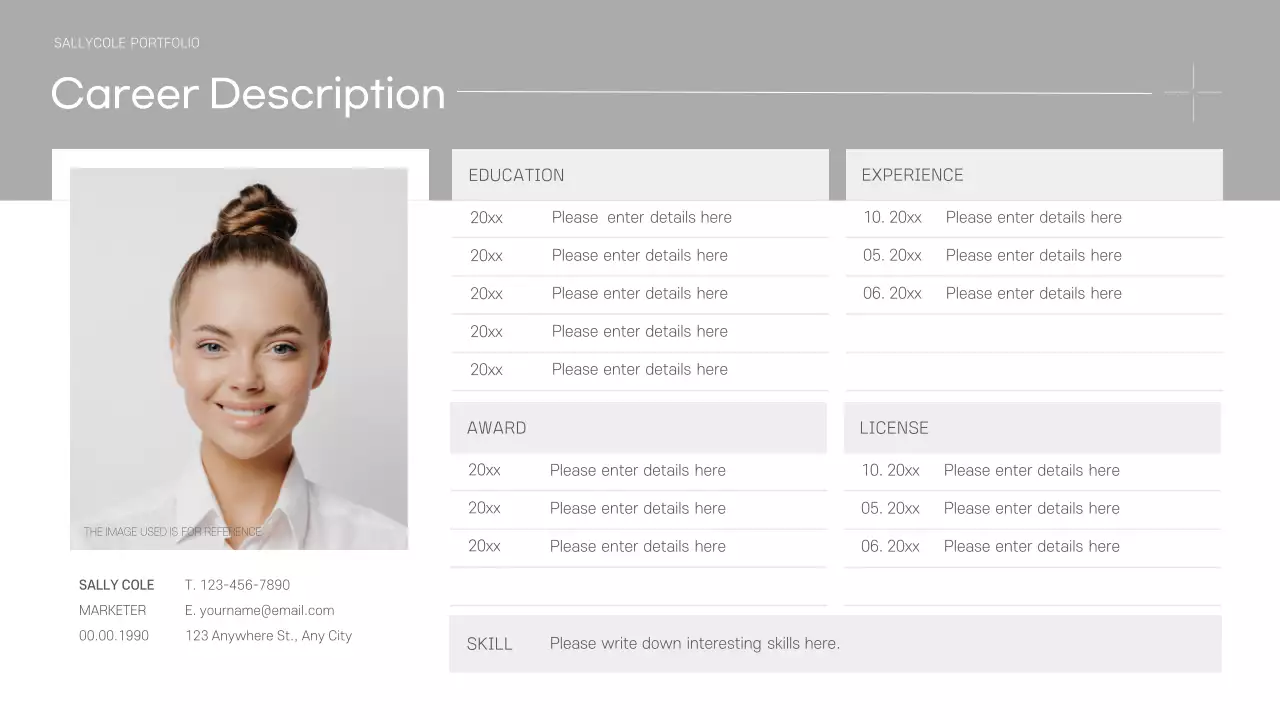Click the Career Description title

pyautogui.click(x=247, y=93)
